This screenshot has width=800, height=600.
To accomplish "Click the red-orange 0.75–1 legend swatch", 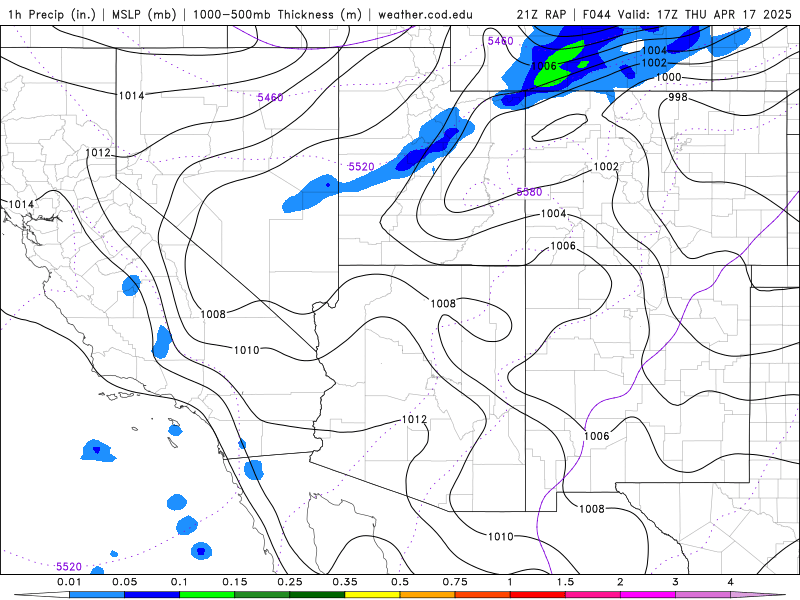I will pyautogui.click(x=483, y=595).
